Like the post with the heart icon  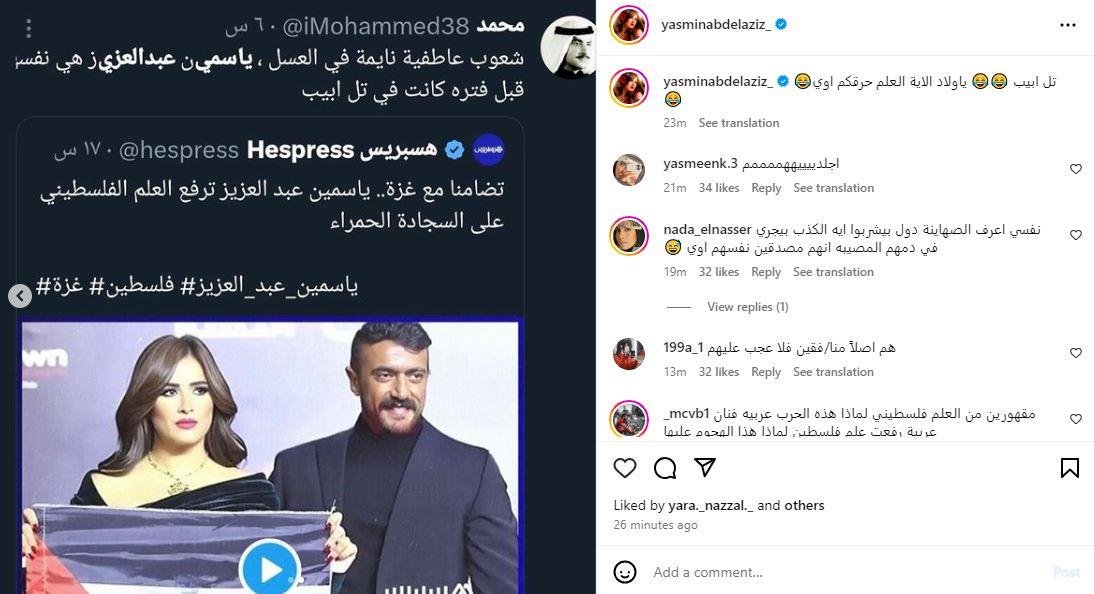[x=625, y=468]
